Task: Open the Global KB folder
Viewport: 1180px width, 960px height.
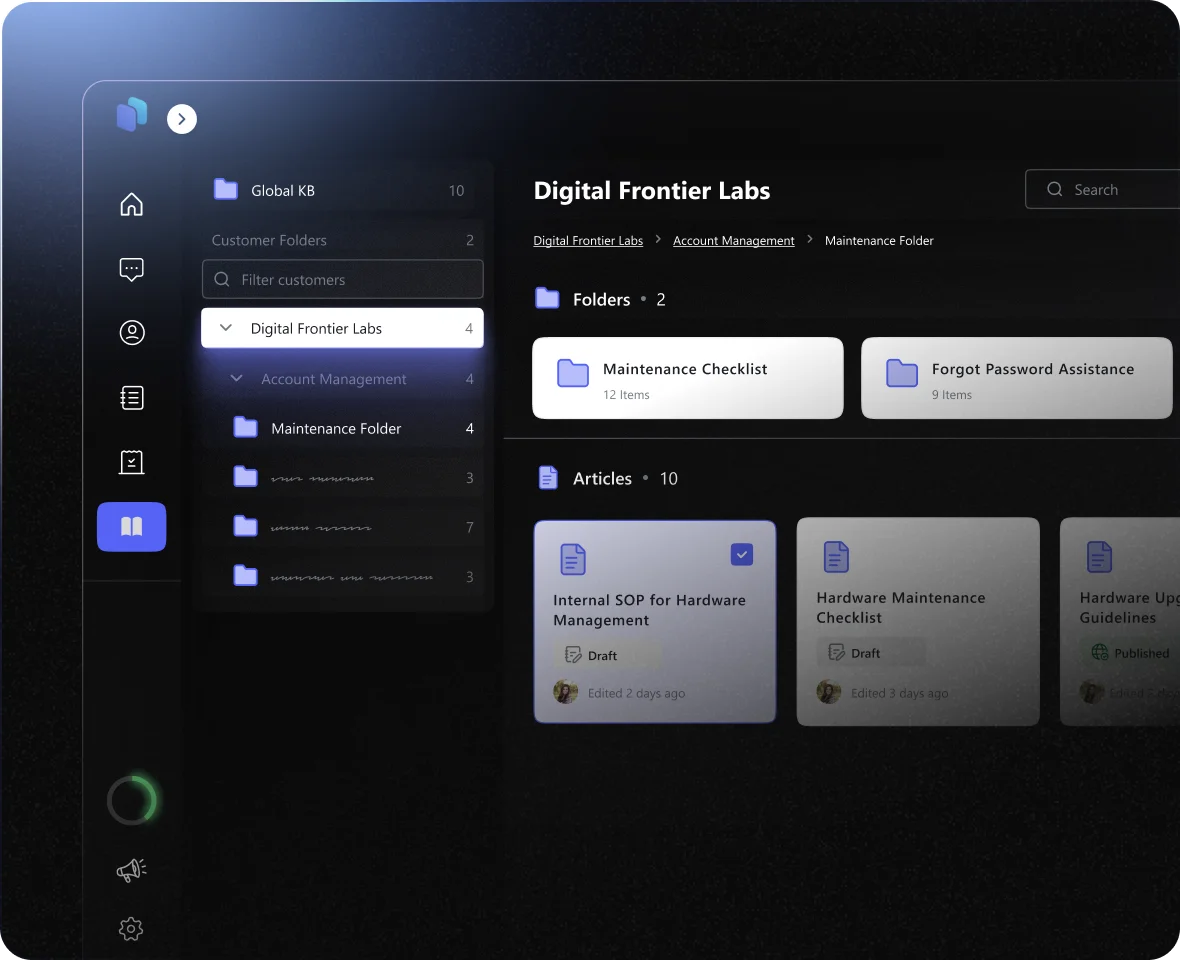Action: 283,190
